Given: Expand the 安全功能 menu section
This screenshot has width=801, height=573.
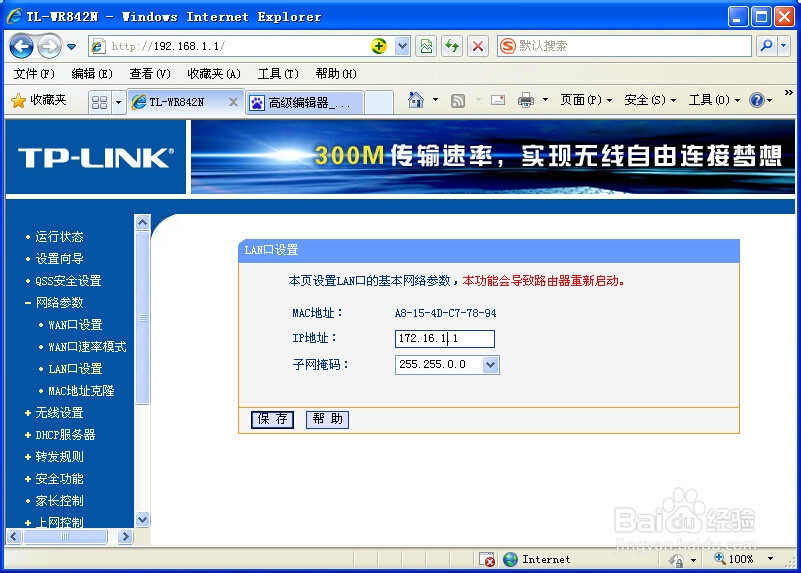Looking at the screenshot, I should coord(59,479).
